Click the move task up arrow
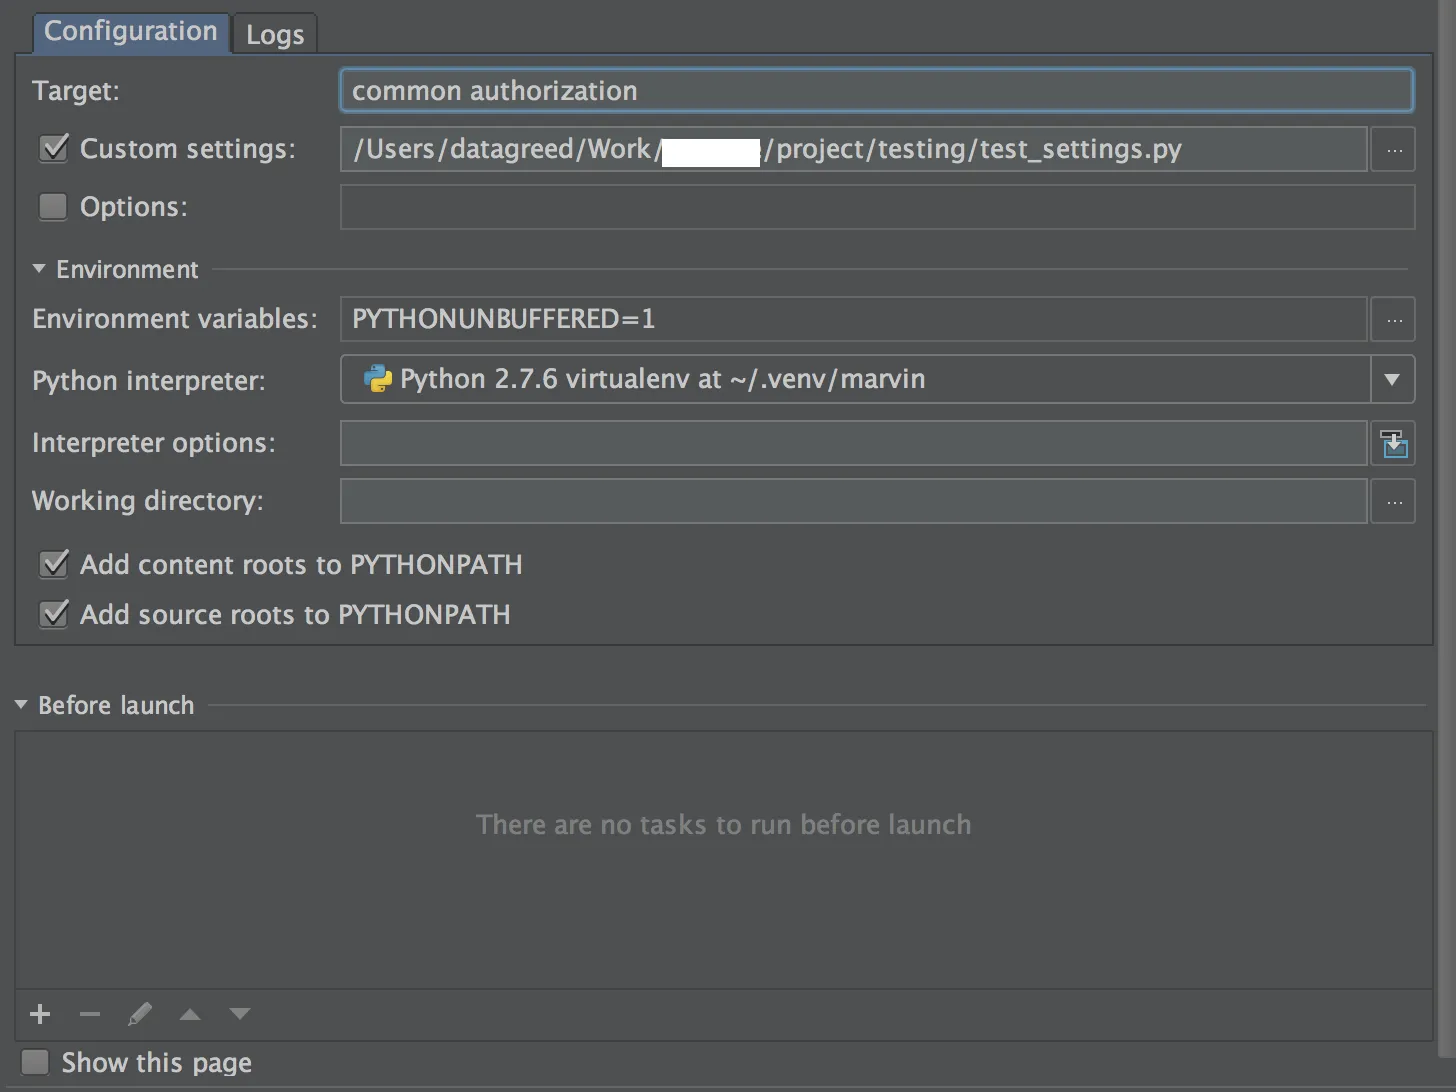This screenshot has width=1456, height=1092. point(190,1014)
